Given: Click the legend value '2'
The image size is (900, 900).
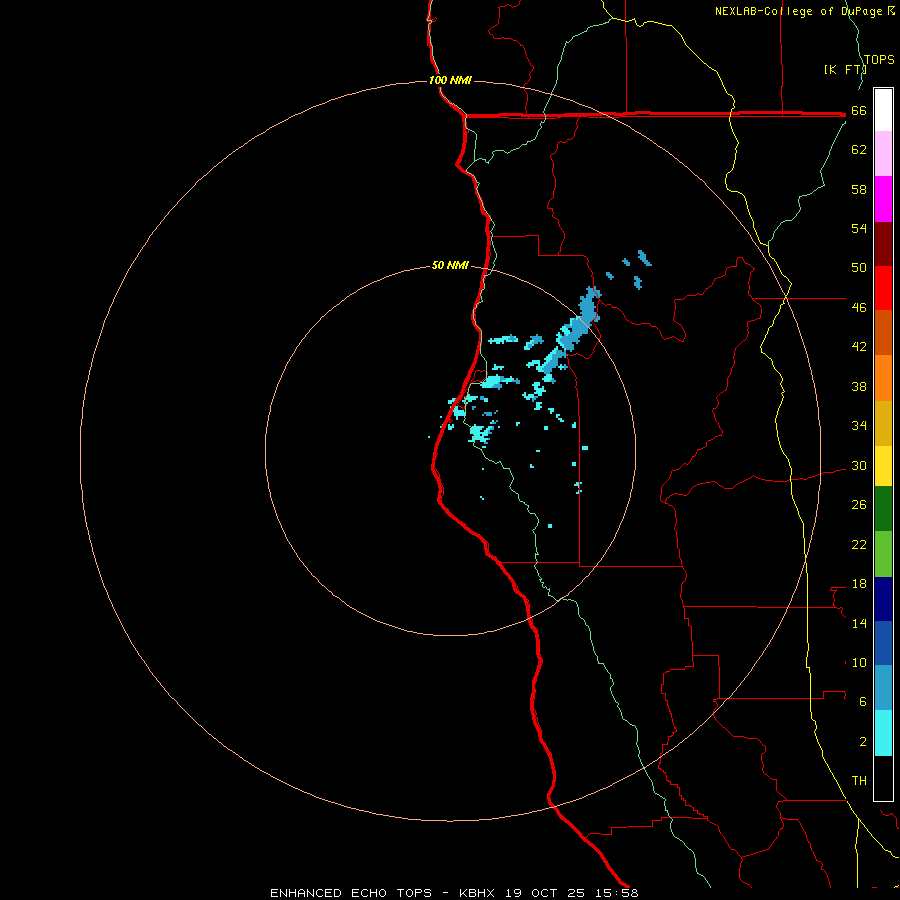Looking at the screenshot, I should (x=863, y=742).
